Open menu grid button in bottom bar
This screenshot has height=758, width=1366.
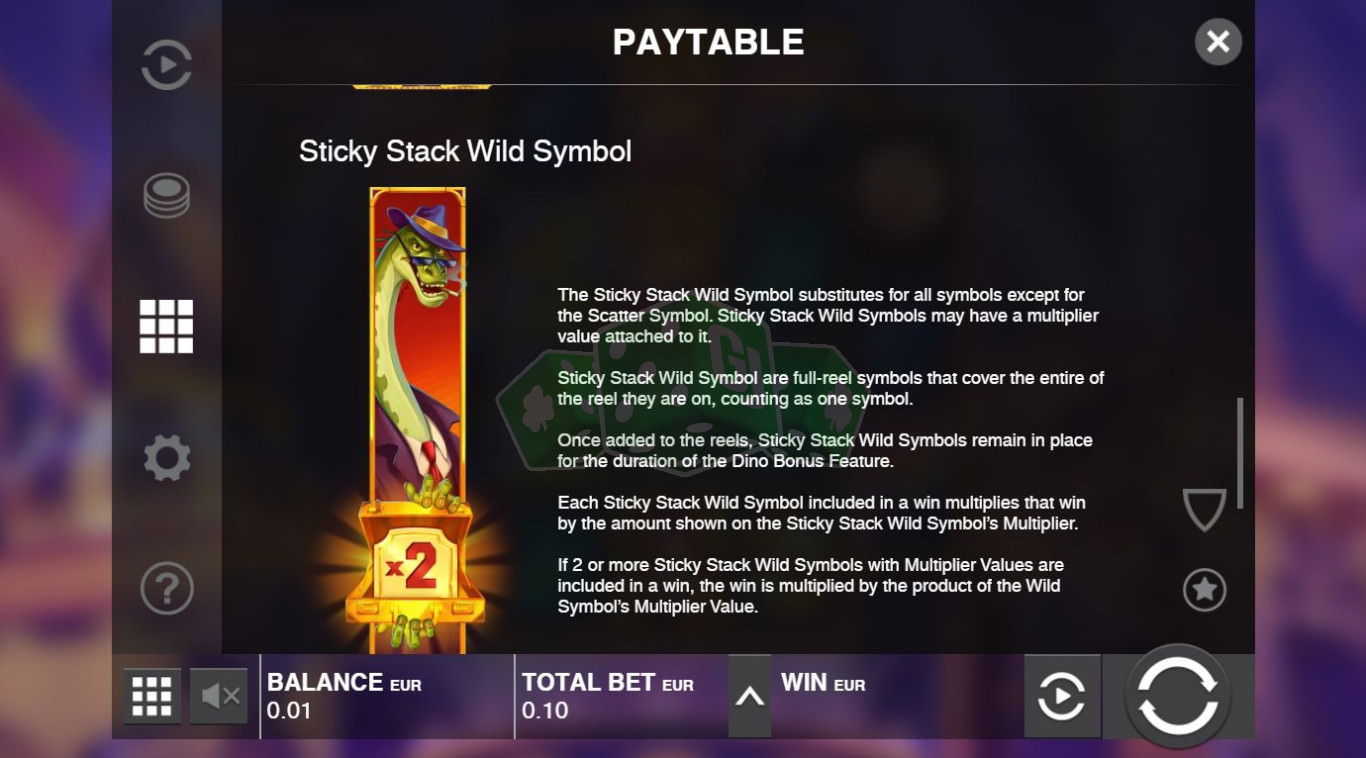pos(152,696)
